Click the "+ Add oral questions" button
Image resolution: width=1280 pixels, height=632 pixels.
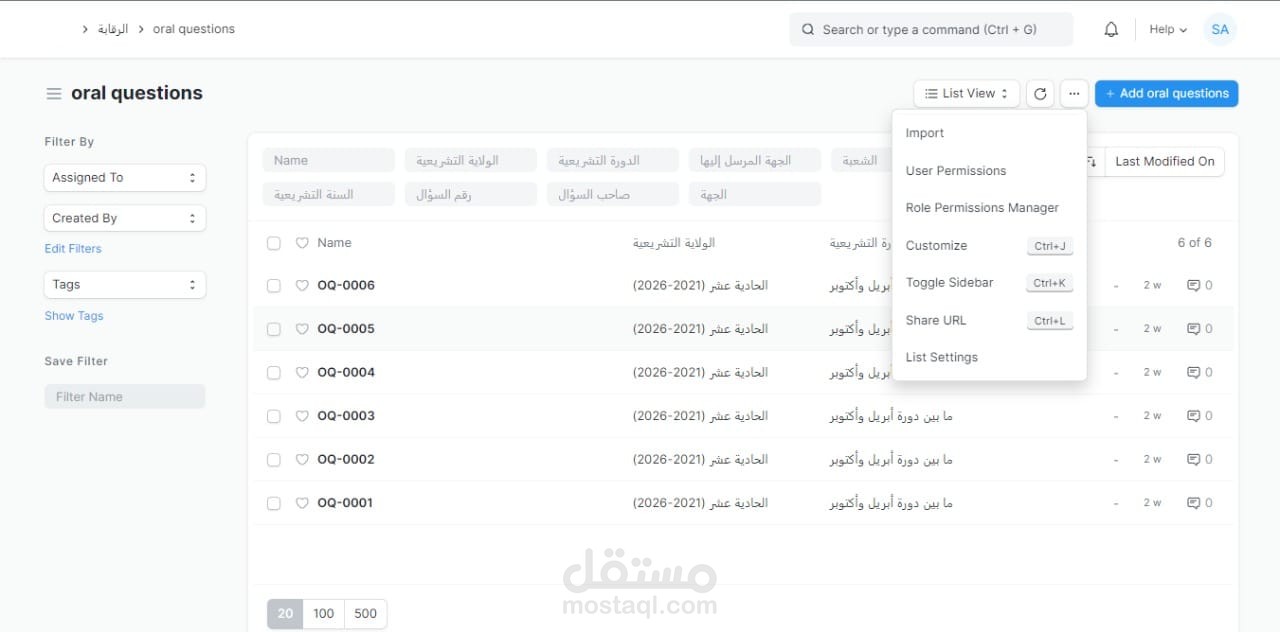pos(1166,93)
